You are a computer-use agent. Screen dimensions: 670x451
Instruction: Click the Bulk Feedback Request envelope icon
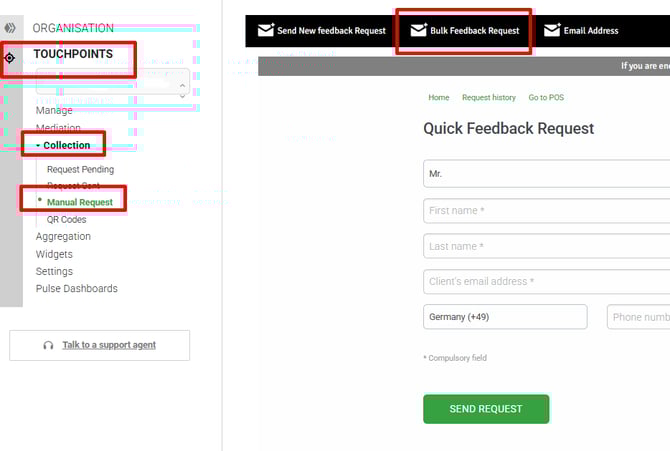[419, 31]
